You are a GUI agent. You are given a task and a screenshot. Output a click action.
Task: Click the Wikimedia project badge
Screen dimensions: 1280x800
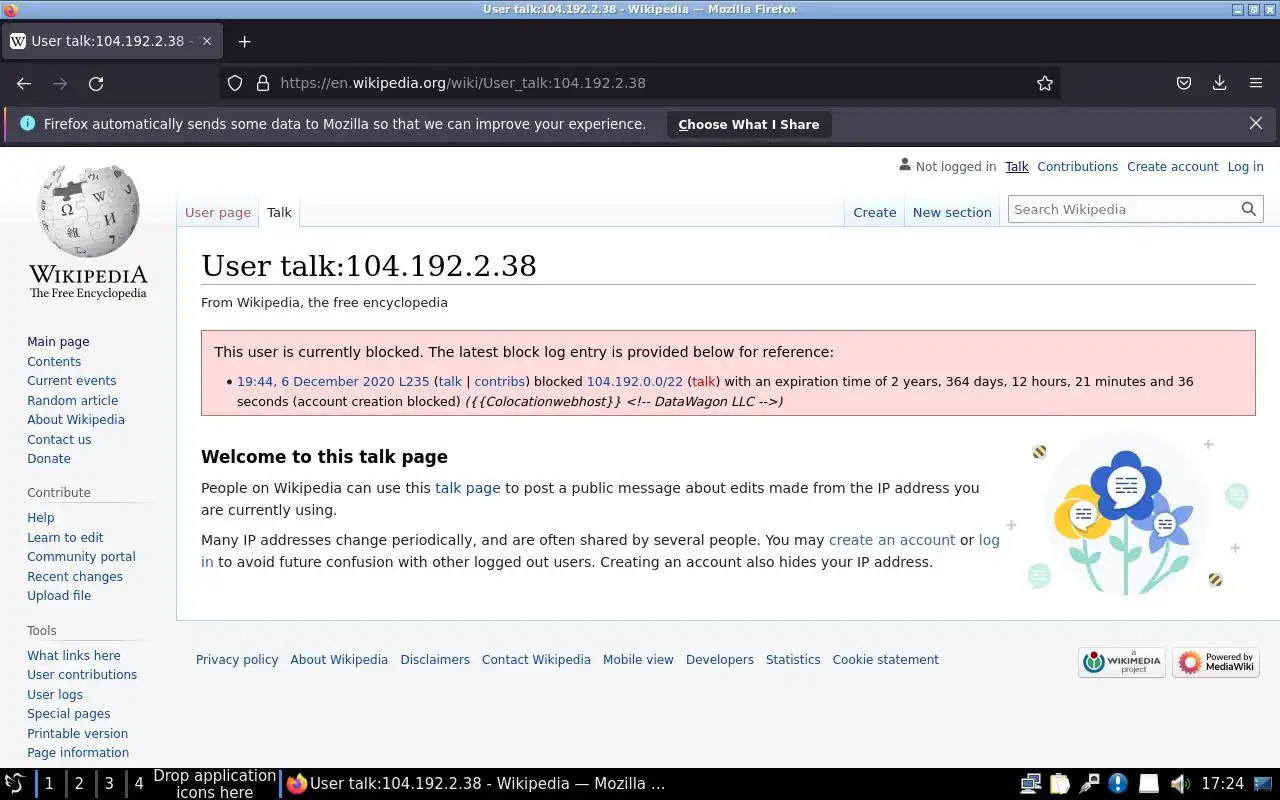(1122, 662)
